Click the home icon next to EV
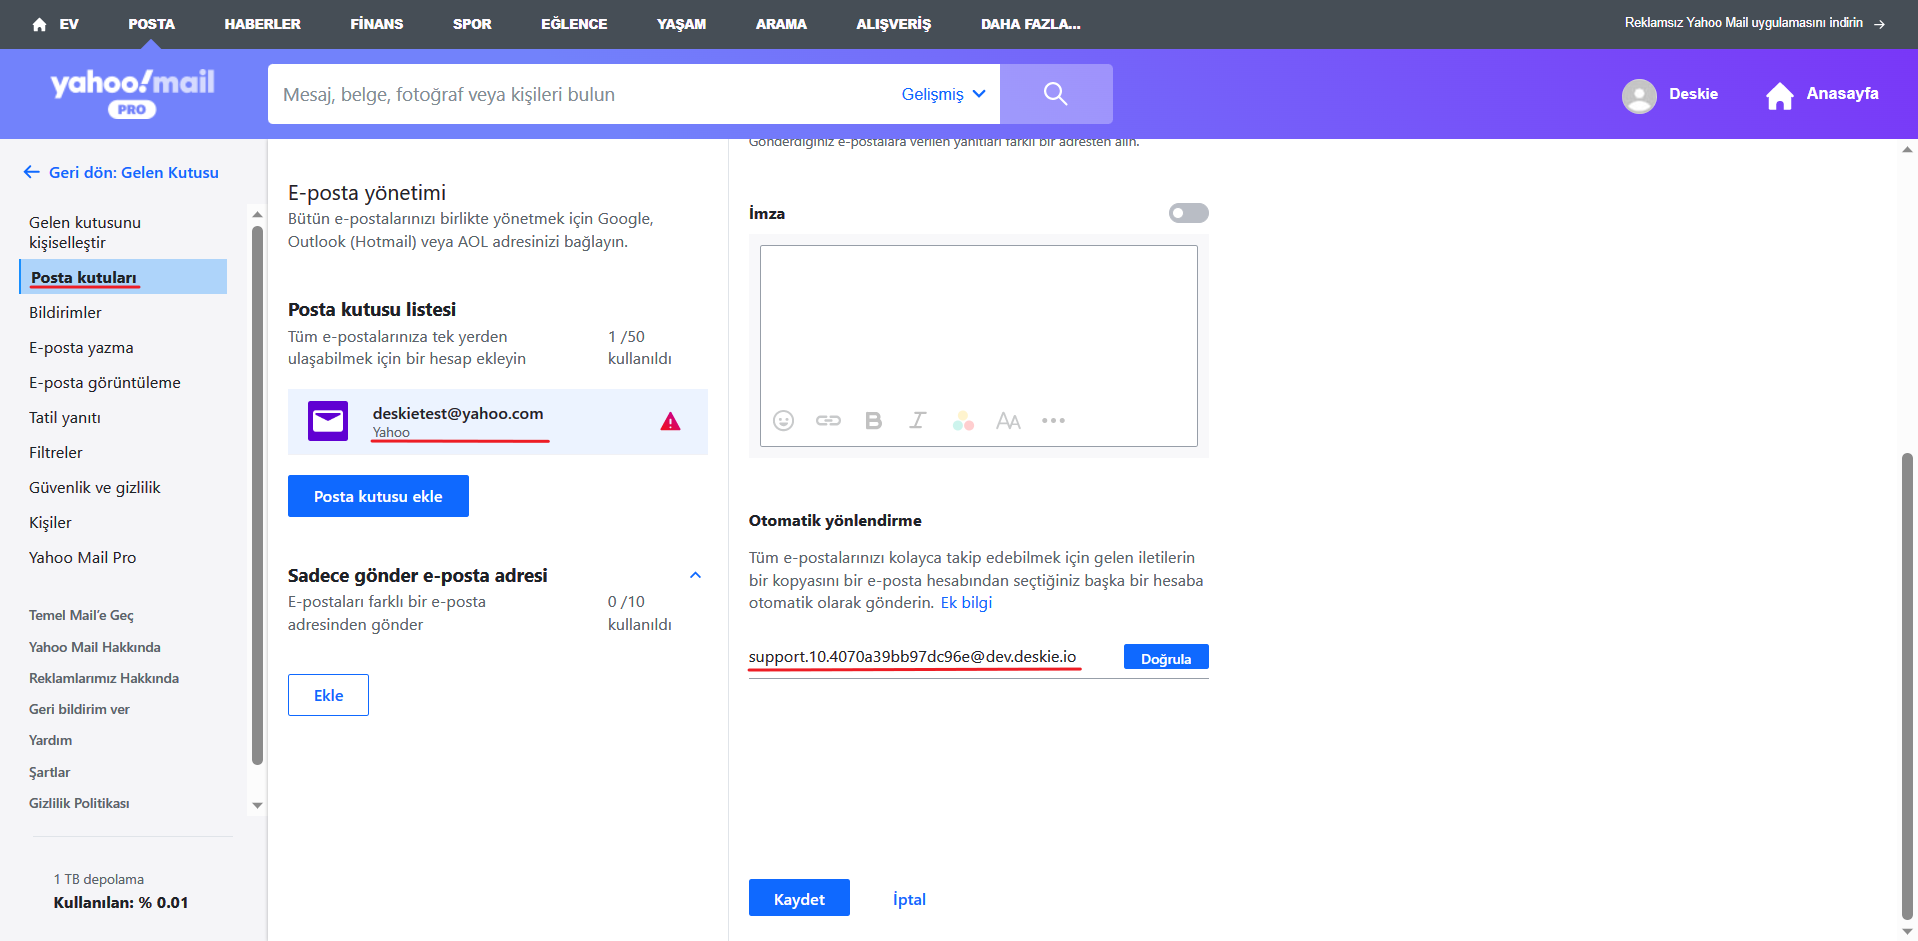The height and width of the screenshot is (941, 1918). [39, 24]
